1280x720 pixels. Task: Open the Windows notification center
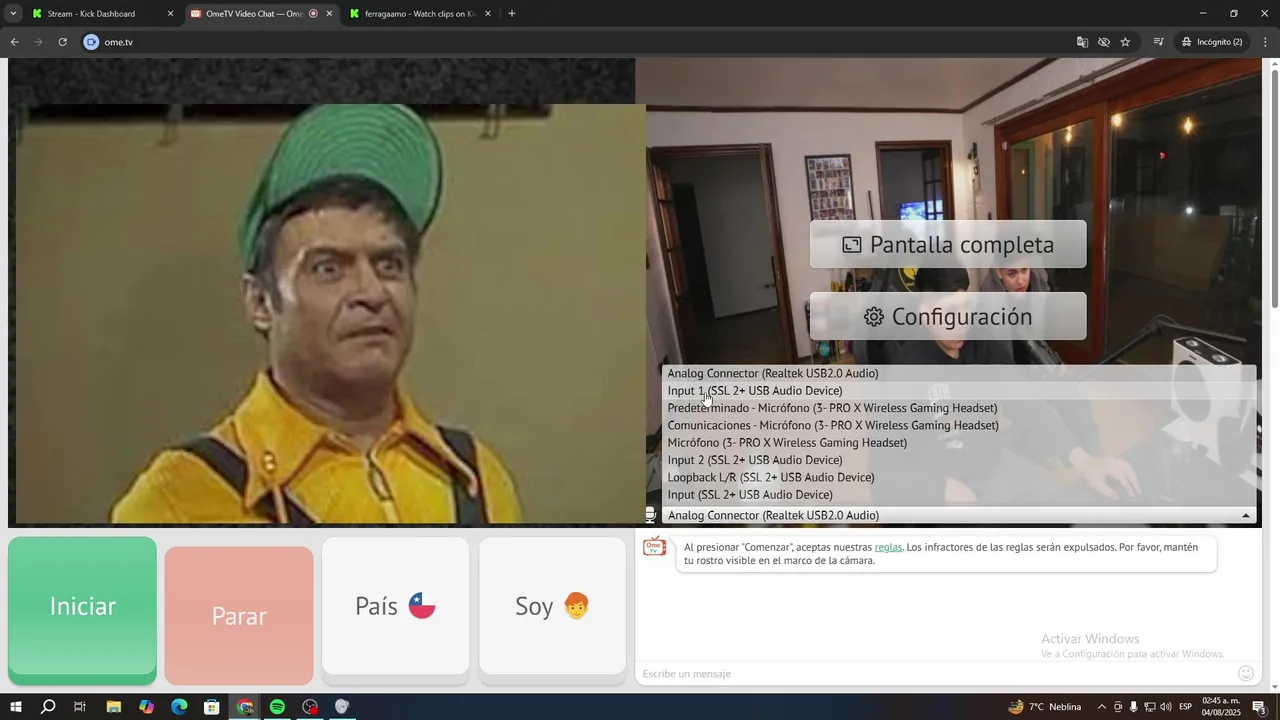click(x=1259, y=707)
